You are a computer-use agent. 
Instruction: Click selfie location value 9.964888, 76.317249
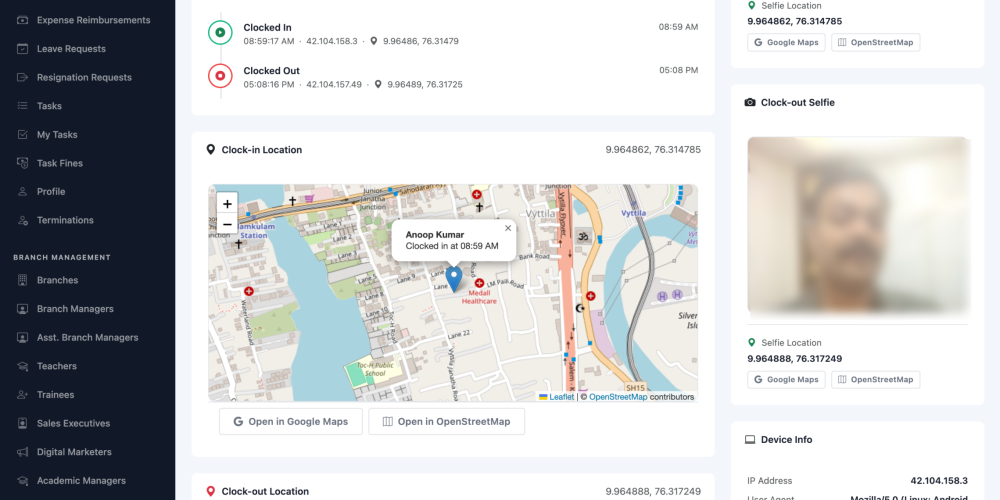[795, 358]
